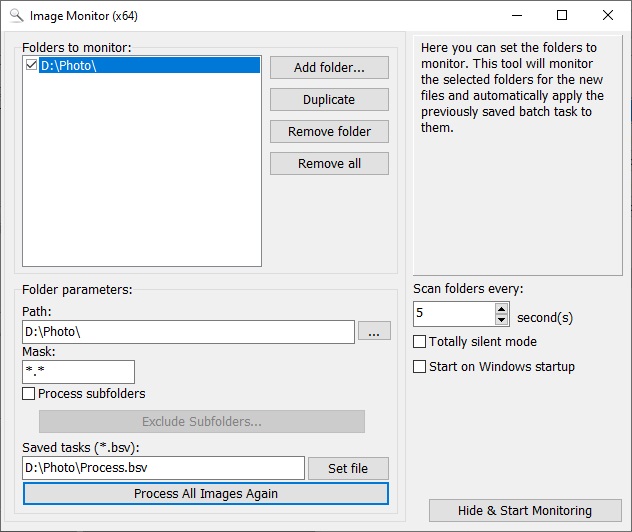Increase scan interval with up arrow
The width and height of the screenshot is (632, 532).
502,308
